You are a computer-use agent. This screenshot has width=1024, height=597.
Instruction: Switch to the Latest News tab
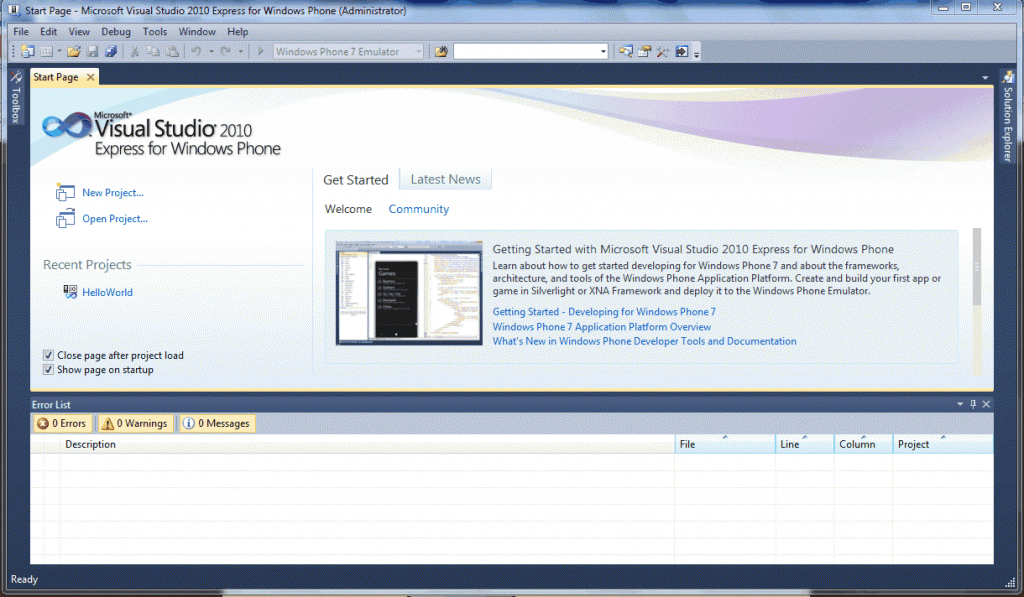click(x=444, y=179)
